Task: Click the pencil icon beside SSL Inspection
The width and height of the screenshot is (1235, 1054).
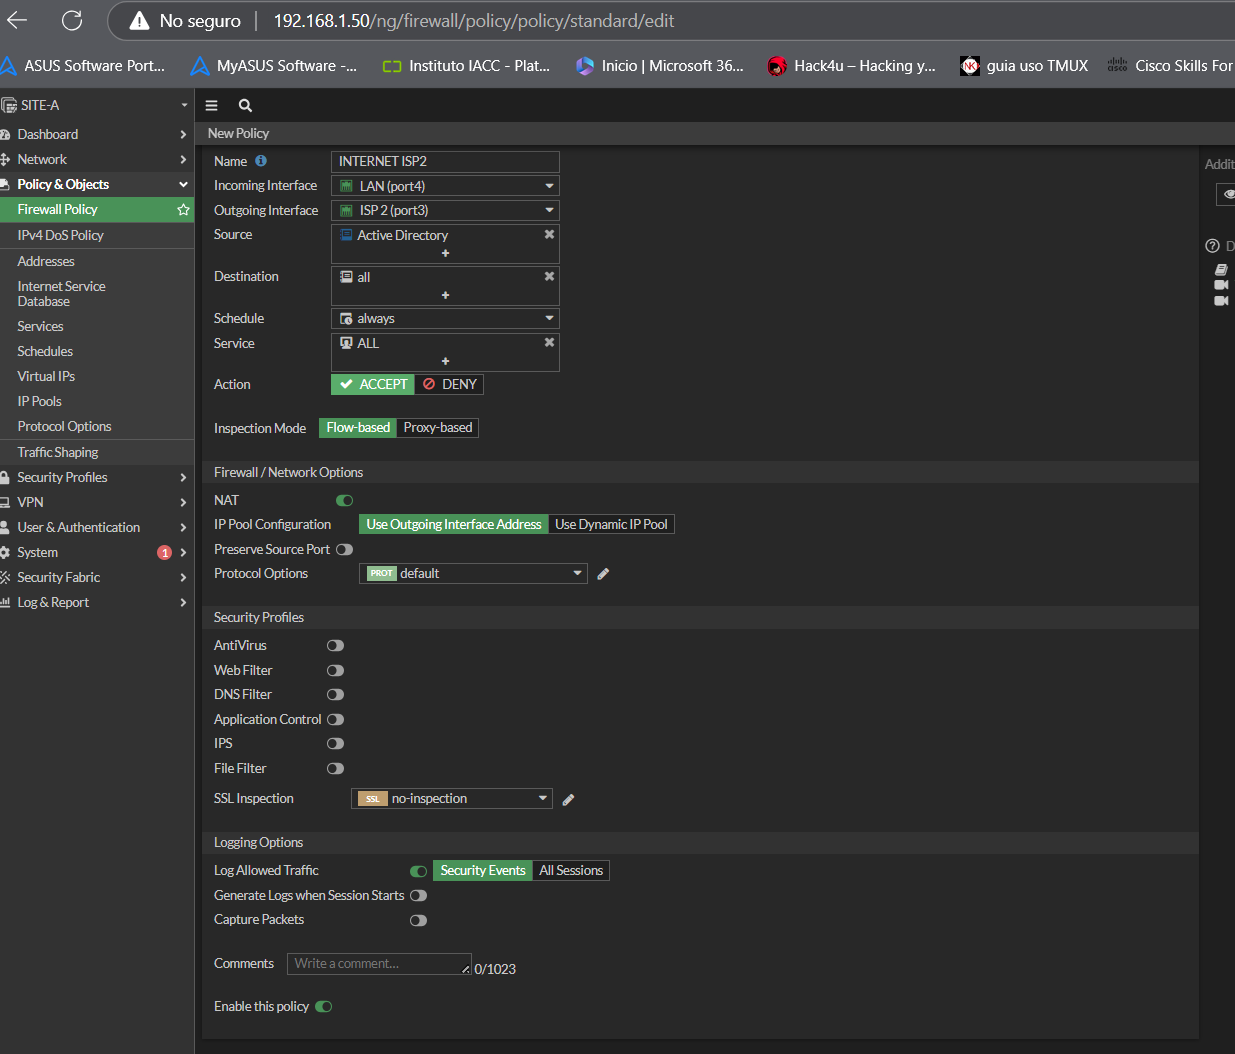Action: (x=568, y=799)
